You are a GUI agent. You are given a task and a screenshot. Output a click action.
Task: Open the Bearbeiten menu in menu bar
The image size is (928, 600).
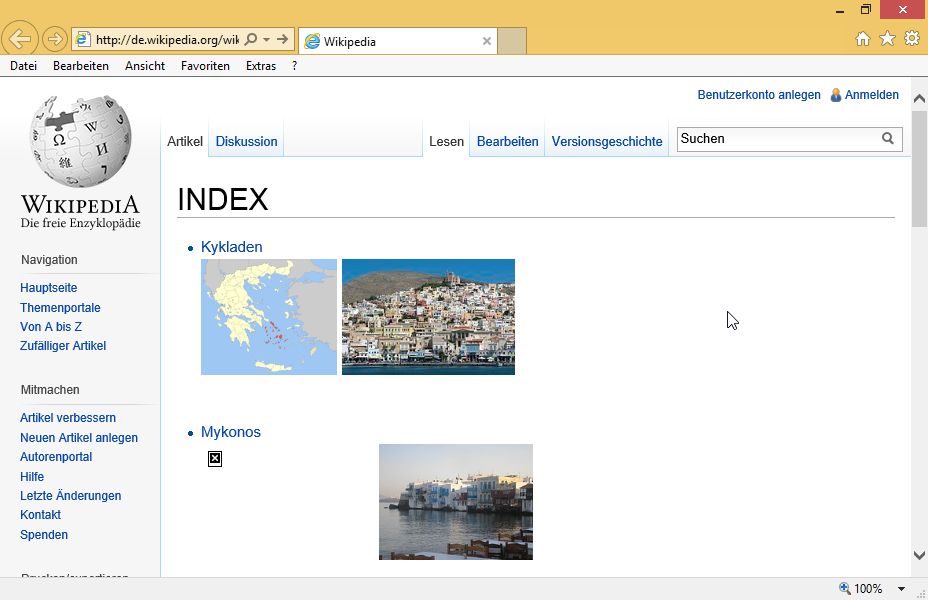pyautogui.click(x=81, y=66)
